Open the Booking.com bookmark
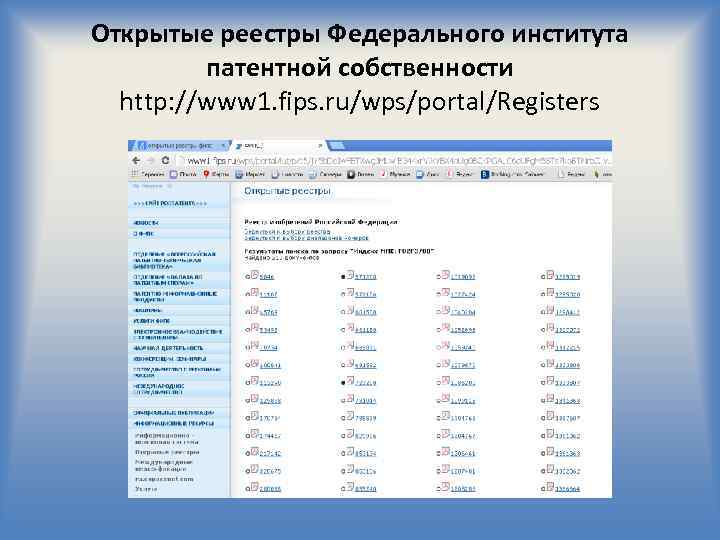Screen dimensions: 720x540 (512, 174)
